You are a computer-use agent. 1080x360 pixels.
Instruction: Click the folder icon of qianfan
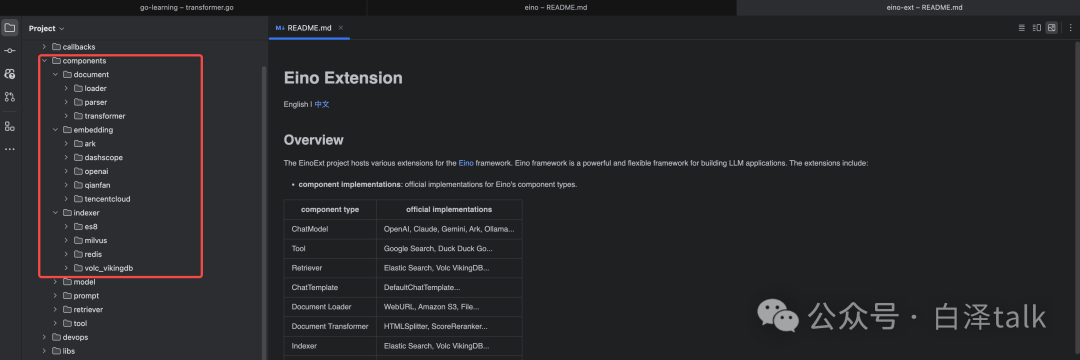point(79,184)
